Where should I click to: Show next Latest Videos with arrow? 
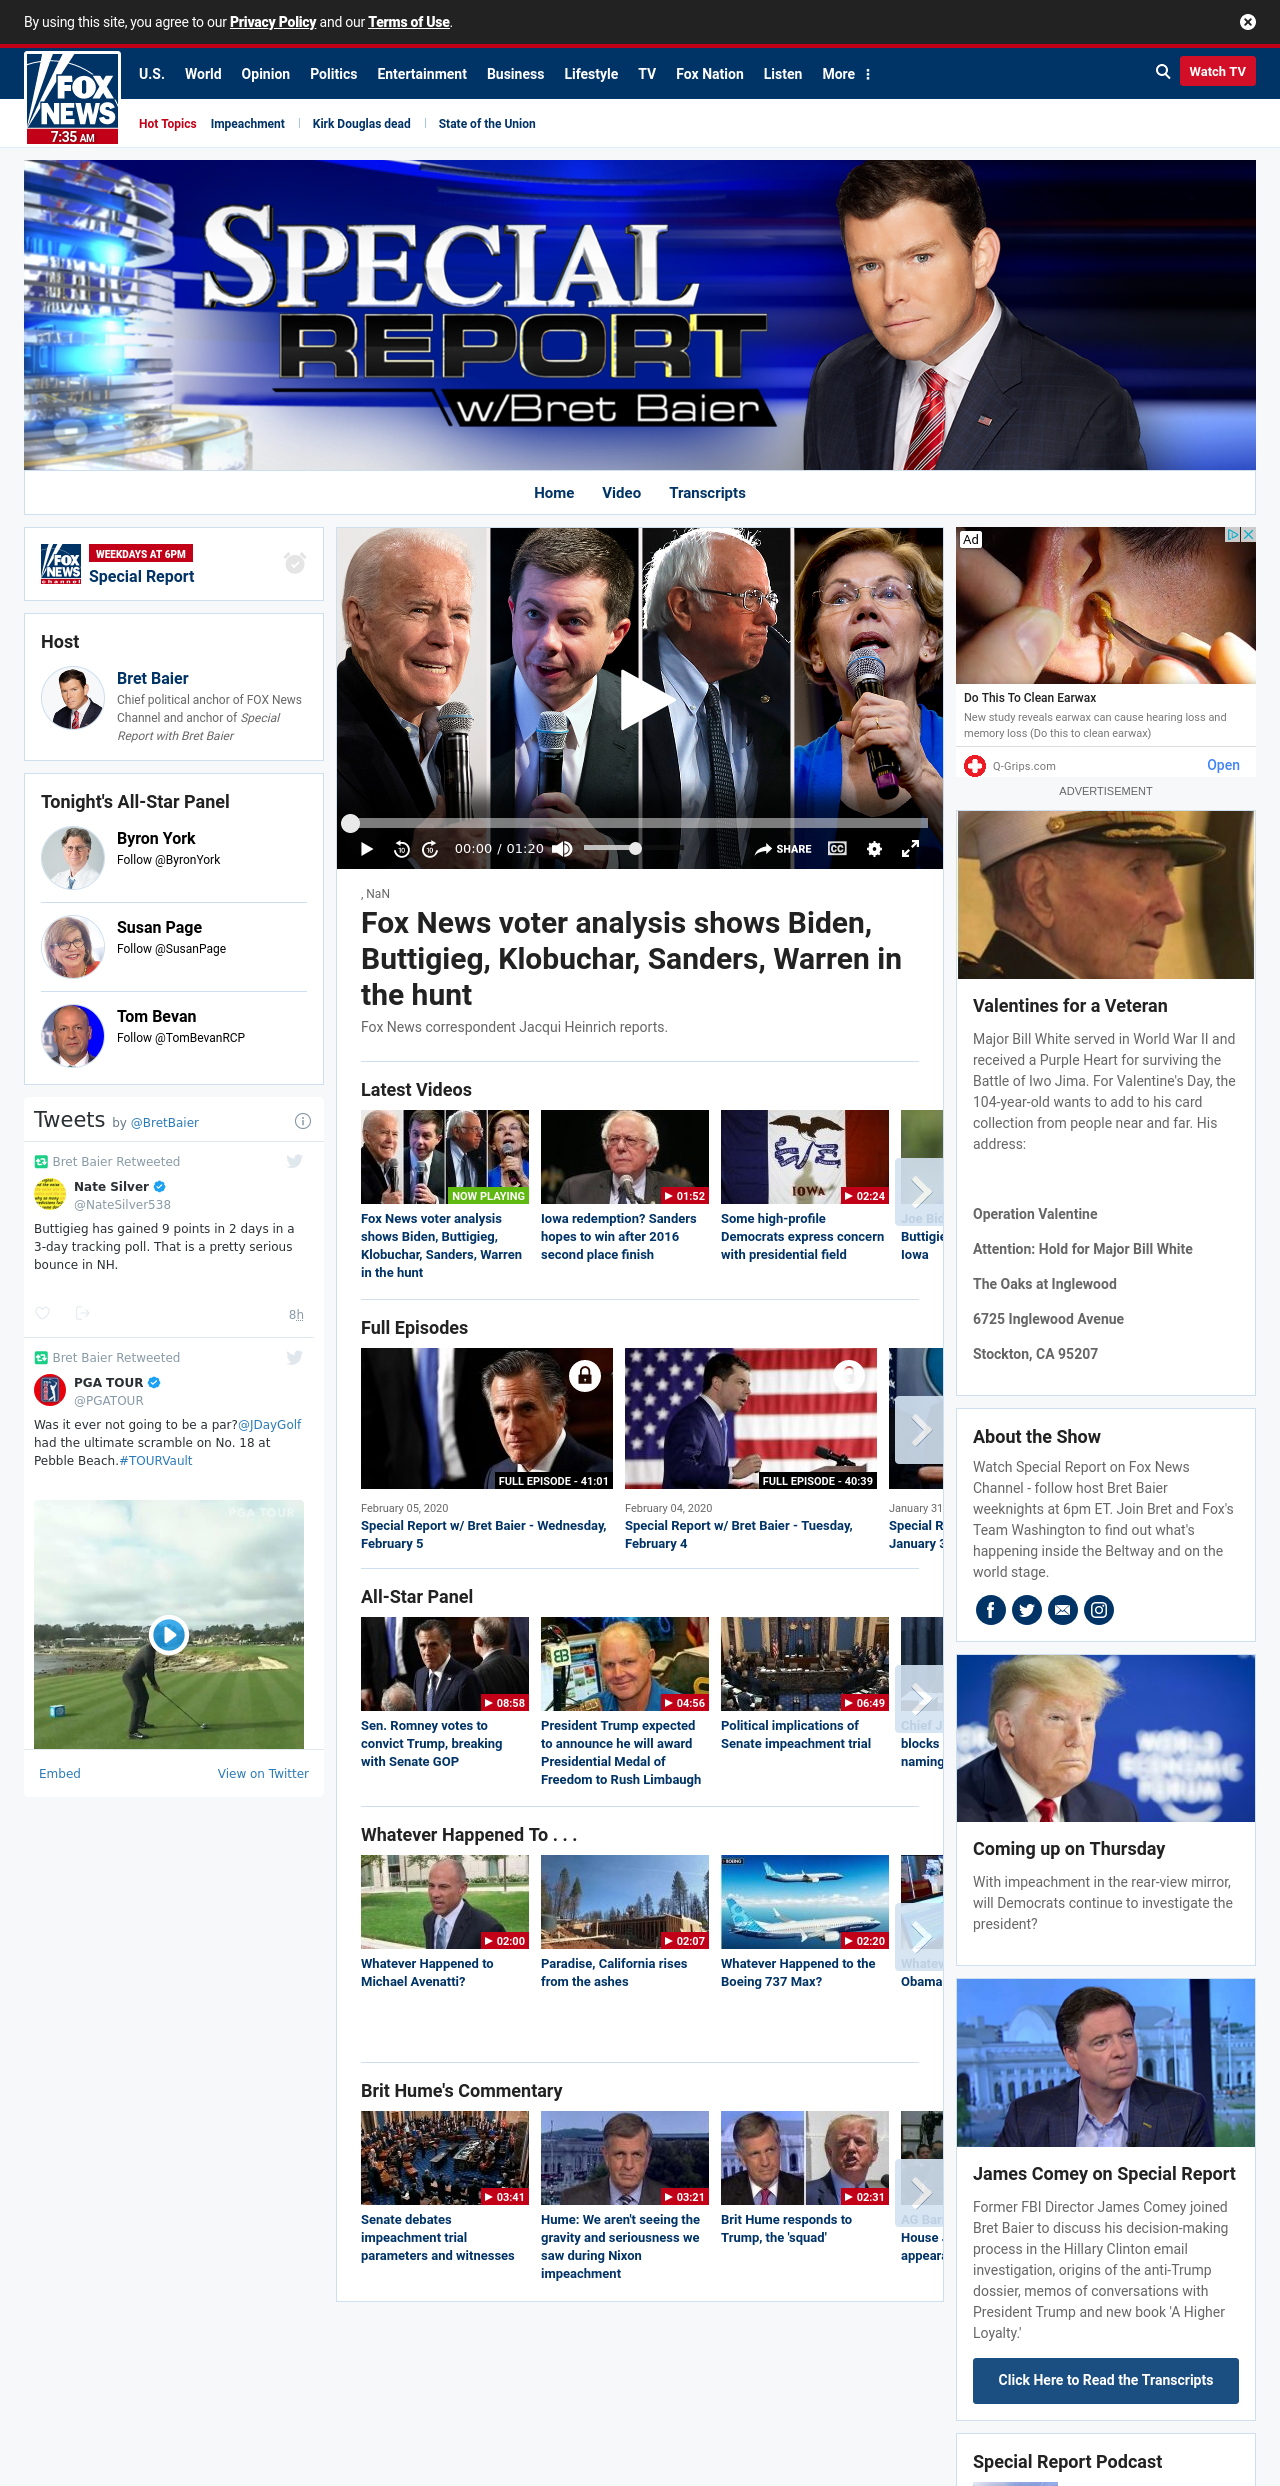pos(921,1191)
